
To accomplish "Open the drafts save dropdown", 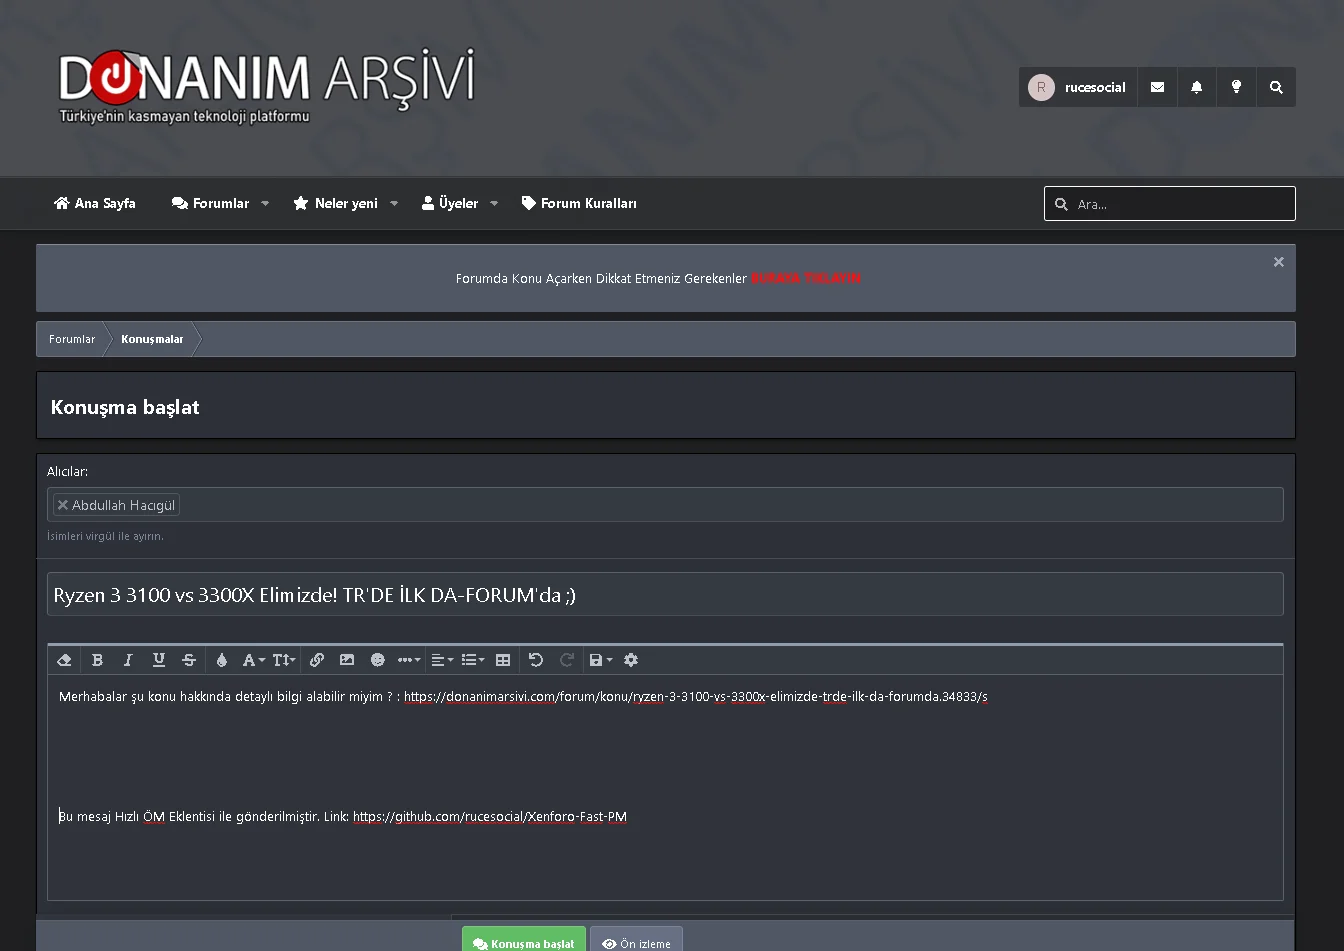I will 599,660.
